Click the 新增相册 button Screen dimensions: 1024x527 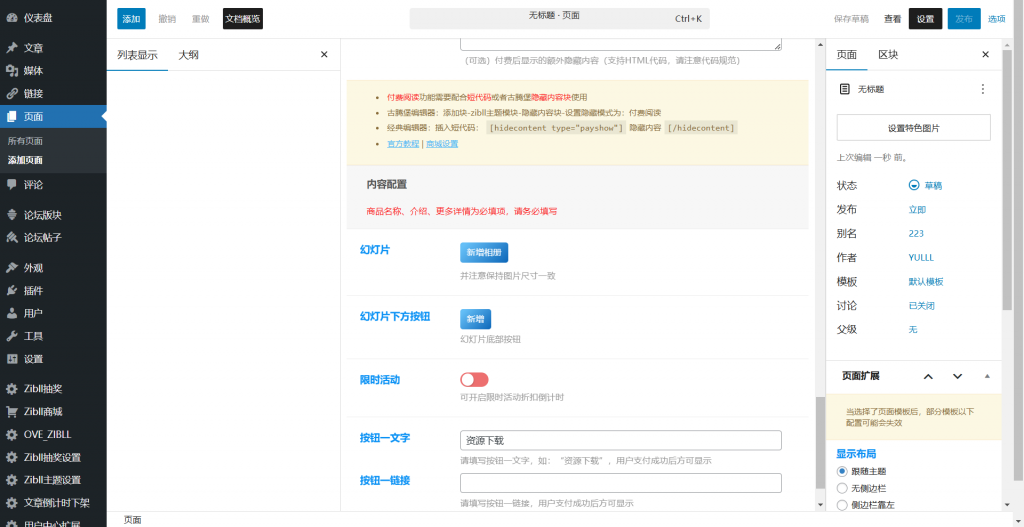484,252
